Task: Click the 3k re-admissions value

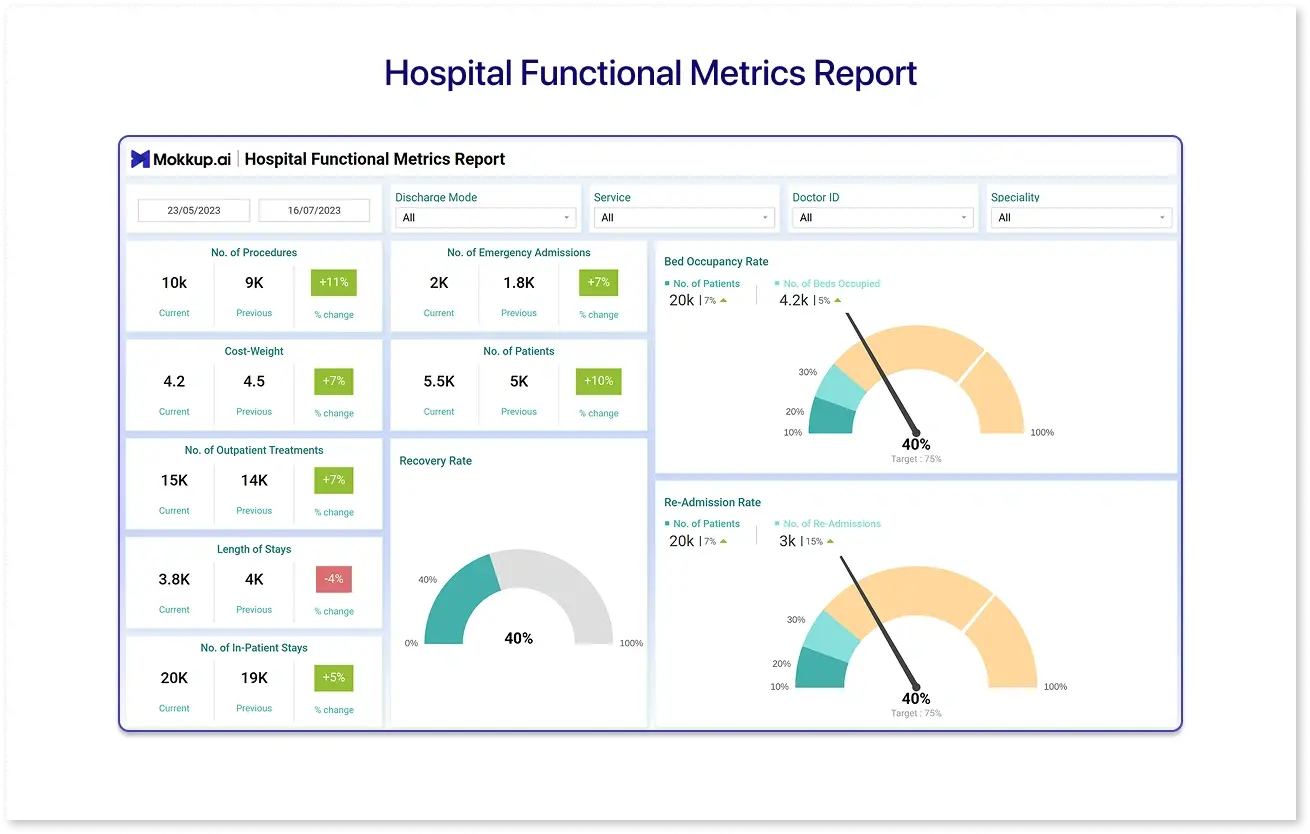Action: (788, 541)
